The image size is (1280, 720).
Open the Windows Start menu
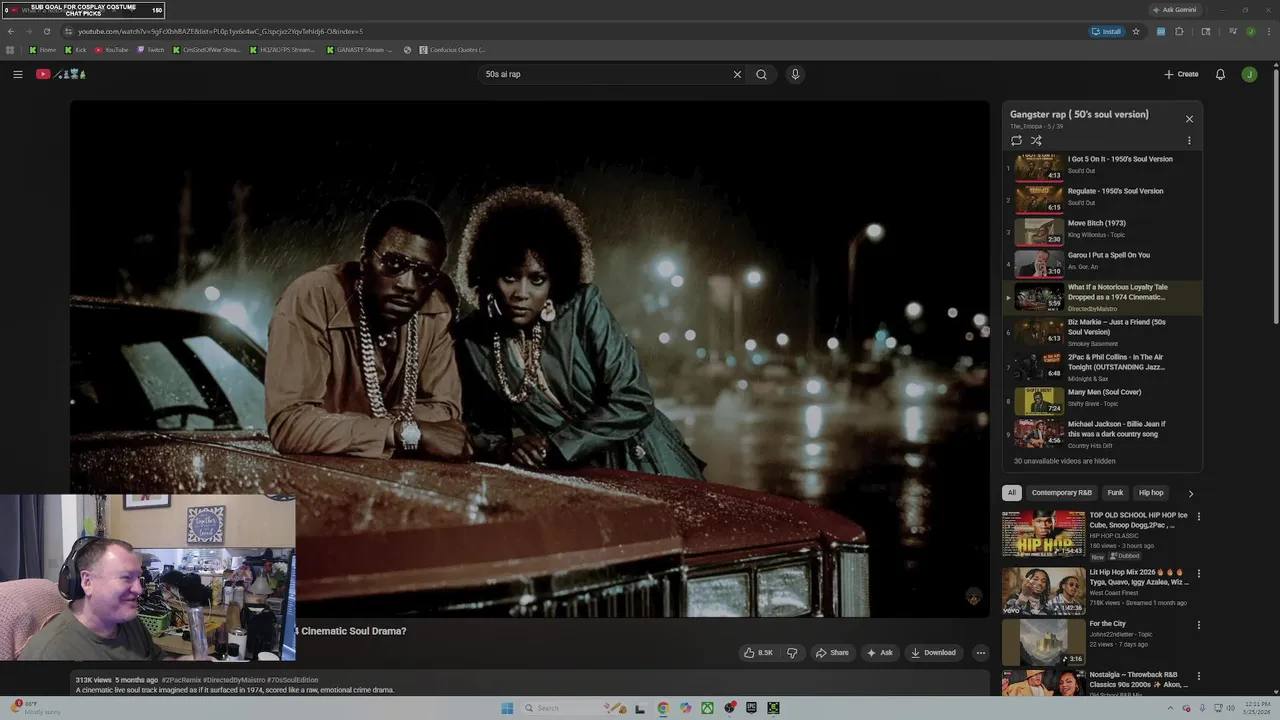click(507, 708)
